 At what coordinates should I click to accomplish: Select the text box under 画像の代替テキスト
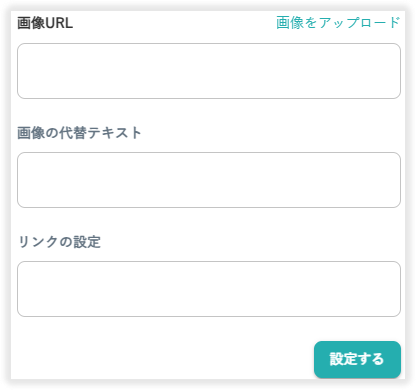209,180
